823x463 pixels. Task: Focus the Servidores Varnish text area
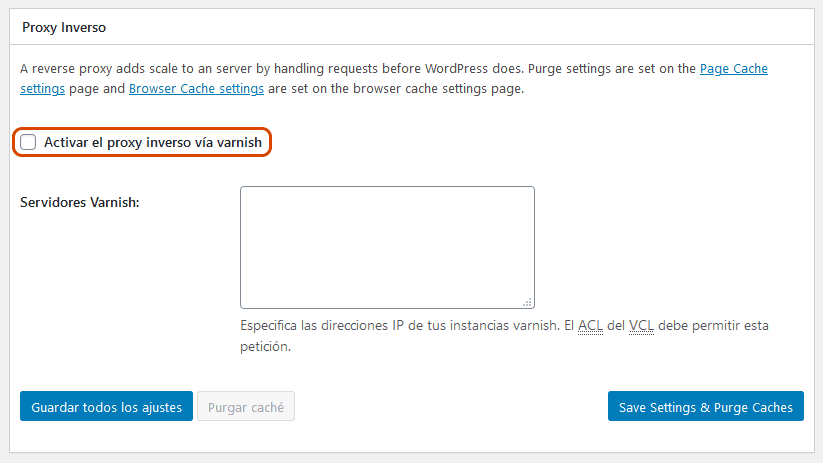coord(387,247)
